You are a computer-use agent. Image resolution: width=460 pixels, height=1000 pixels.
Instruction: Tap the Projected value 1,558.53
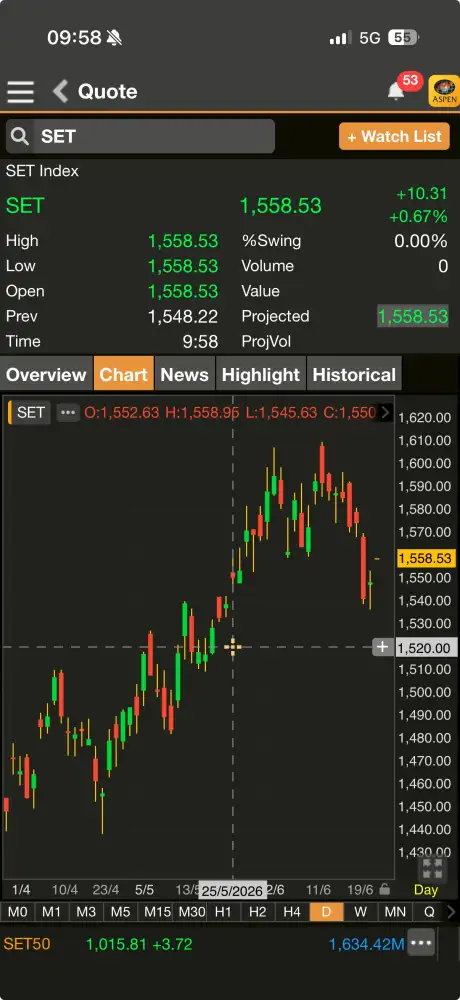(x=413, y=316)
